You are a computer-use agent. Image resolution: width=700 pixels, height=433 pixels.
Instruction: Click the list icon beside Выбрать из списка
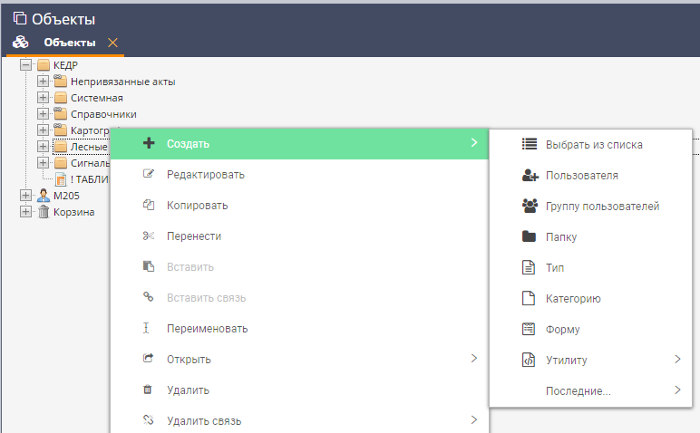coord(530,144)
